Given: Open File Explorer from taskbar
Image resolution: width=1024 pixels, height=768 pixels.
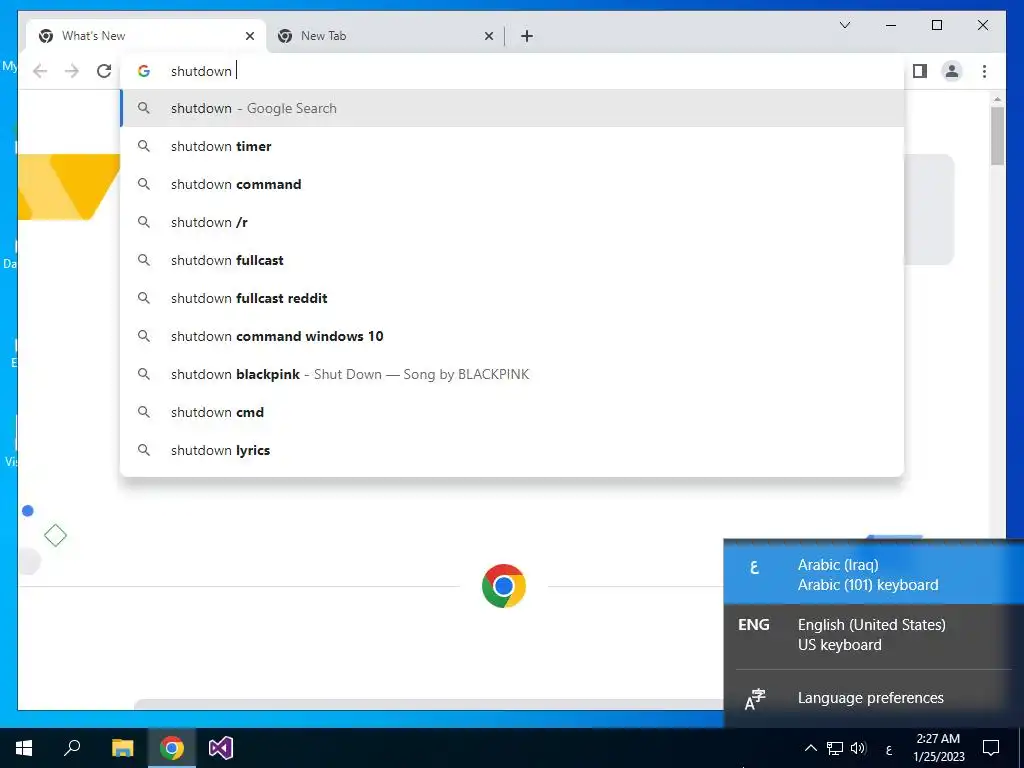Looking at the screenshot, I should 122,748.
